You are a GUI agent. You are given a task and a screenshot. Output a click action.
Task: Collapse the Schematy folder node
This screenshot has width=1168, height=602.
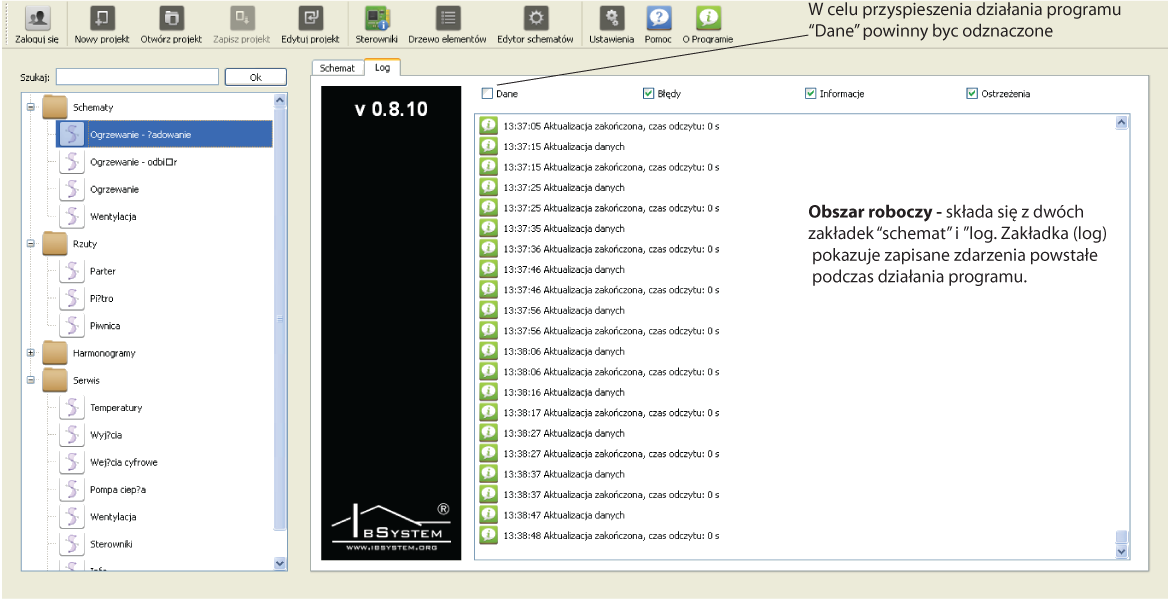pos(30,107)
